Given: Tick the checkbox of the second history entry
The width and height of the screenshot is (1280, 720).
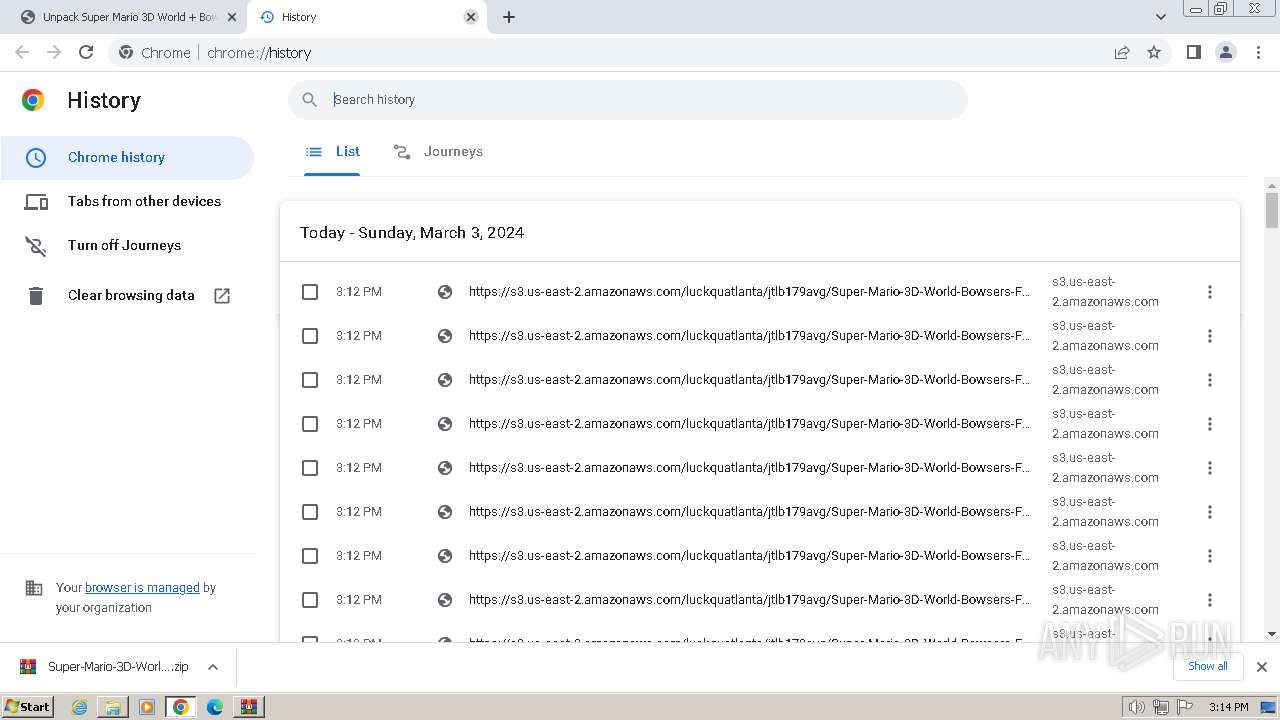Looking at the screenshot, I should [x=310, y=336].
